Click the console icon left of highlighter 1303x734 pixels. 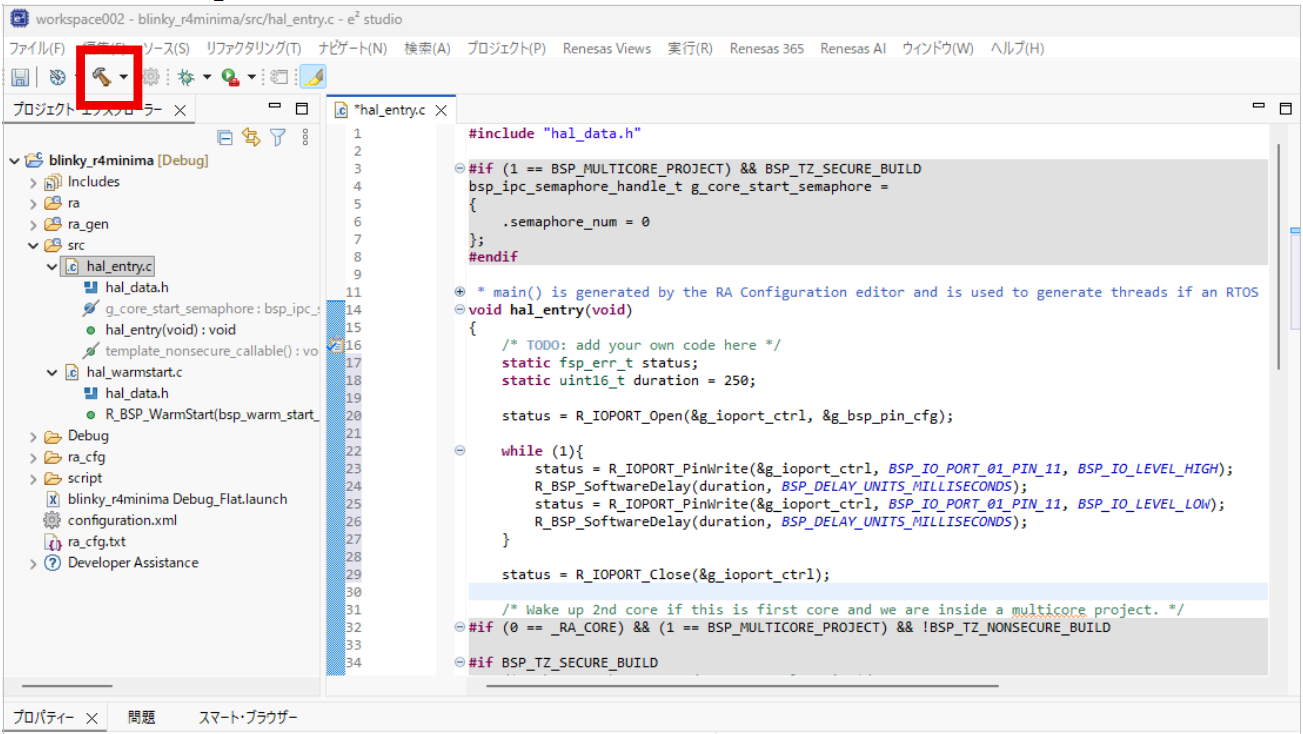(x=280, y=77)
